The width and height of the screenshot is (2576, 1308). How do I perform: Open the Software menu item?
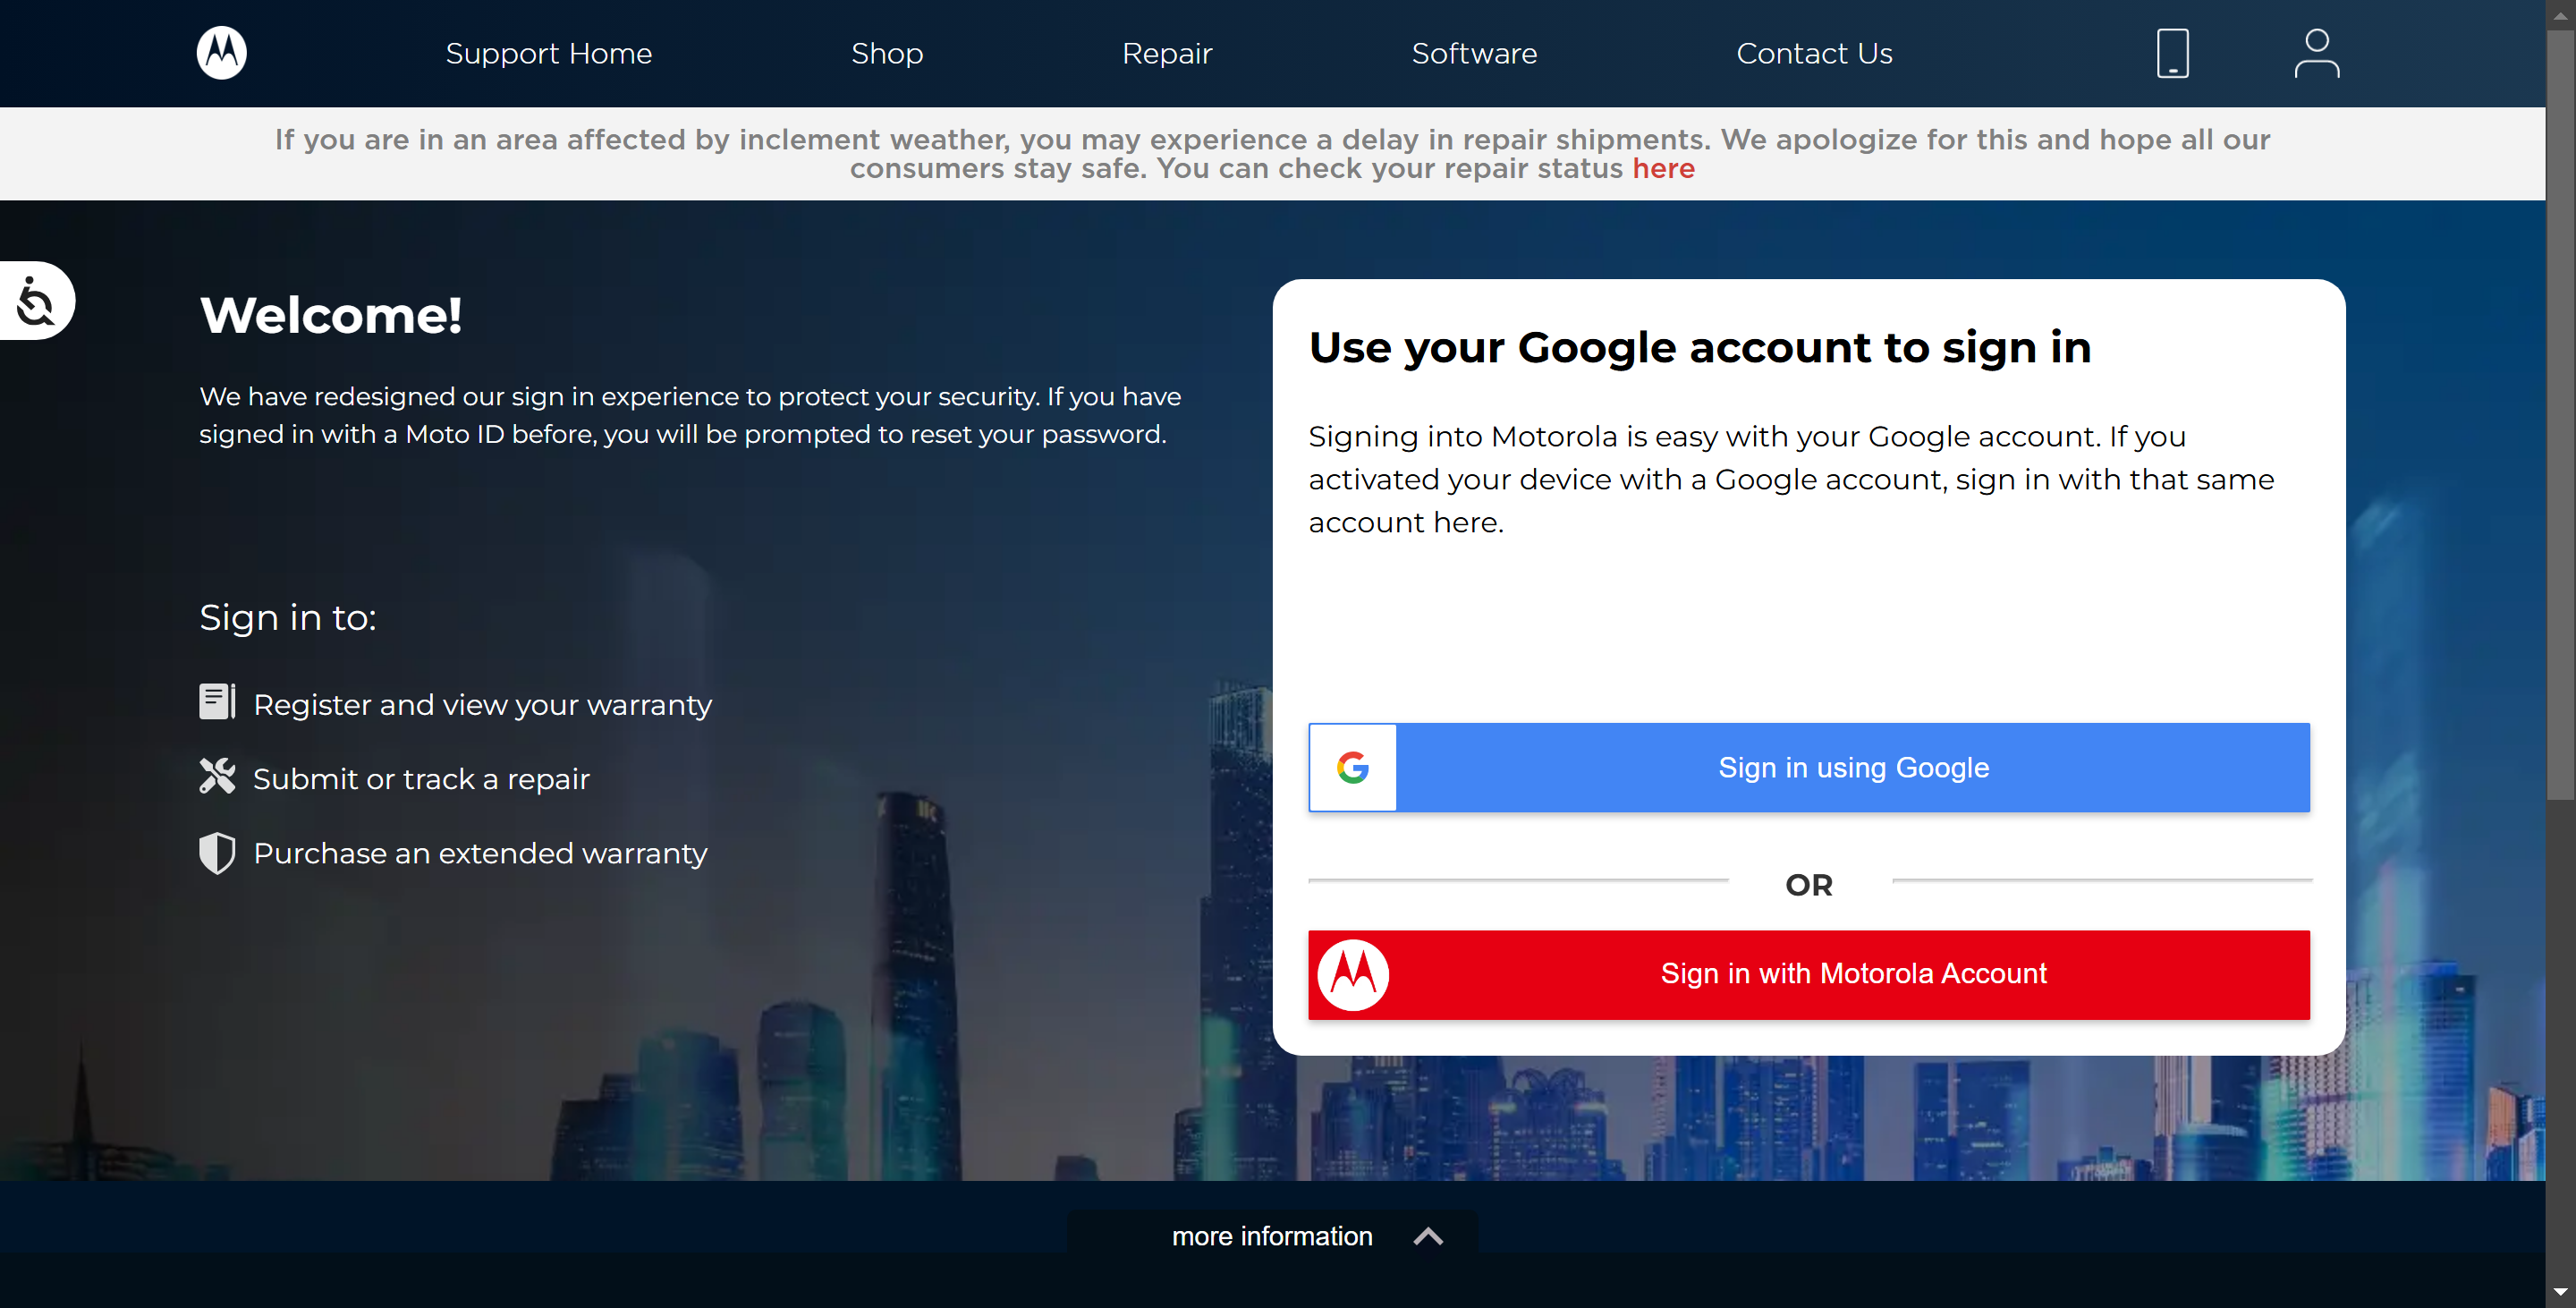[x=1474, y=53]
